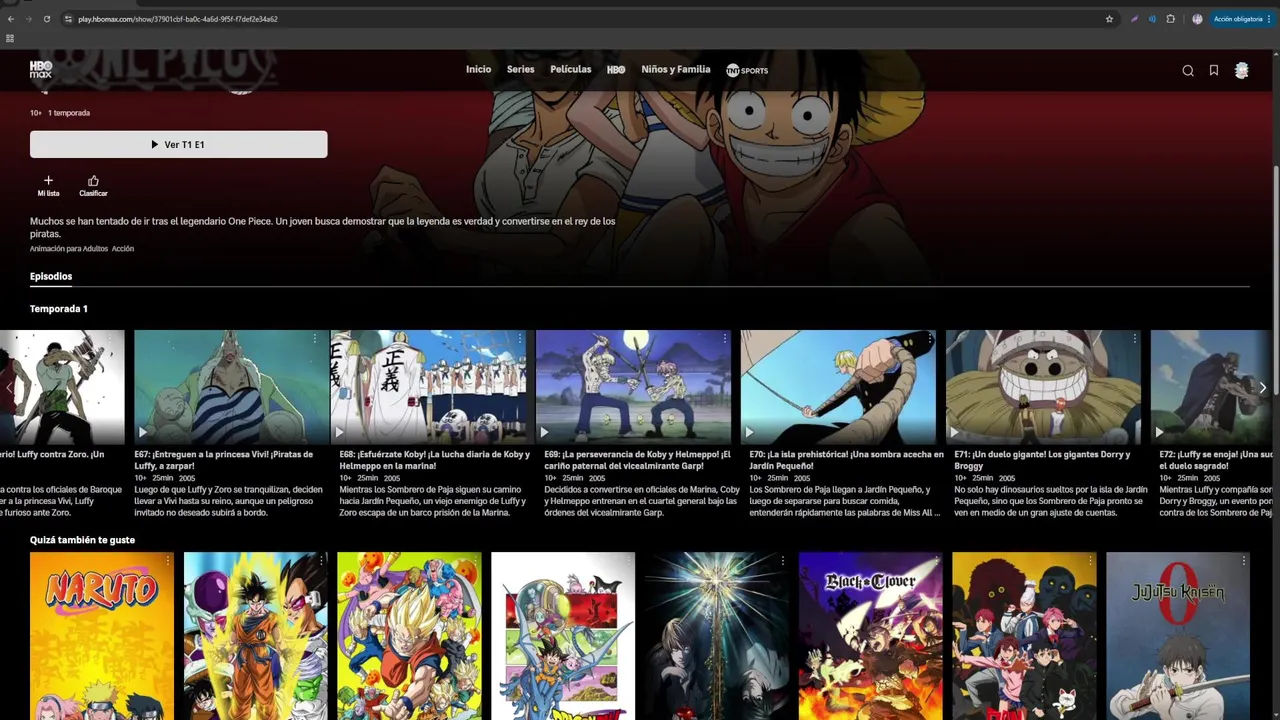Open options menu on episode E71 card
The image size is (1280, 720).
coord(1135,339)
